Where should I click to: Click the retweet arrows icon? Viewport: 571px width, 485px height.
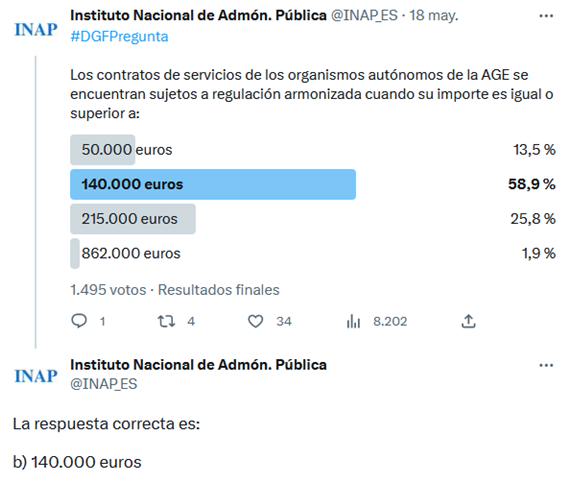166,321
